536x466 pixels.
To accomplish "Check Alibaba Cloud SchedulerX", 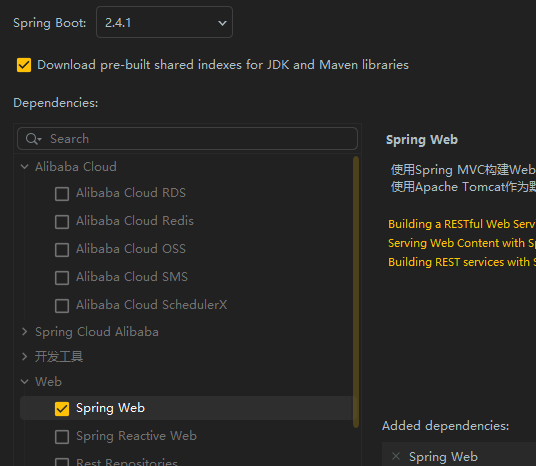I will tap(62, 306).
